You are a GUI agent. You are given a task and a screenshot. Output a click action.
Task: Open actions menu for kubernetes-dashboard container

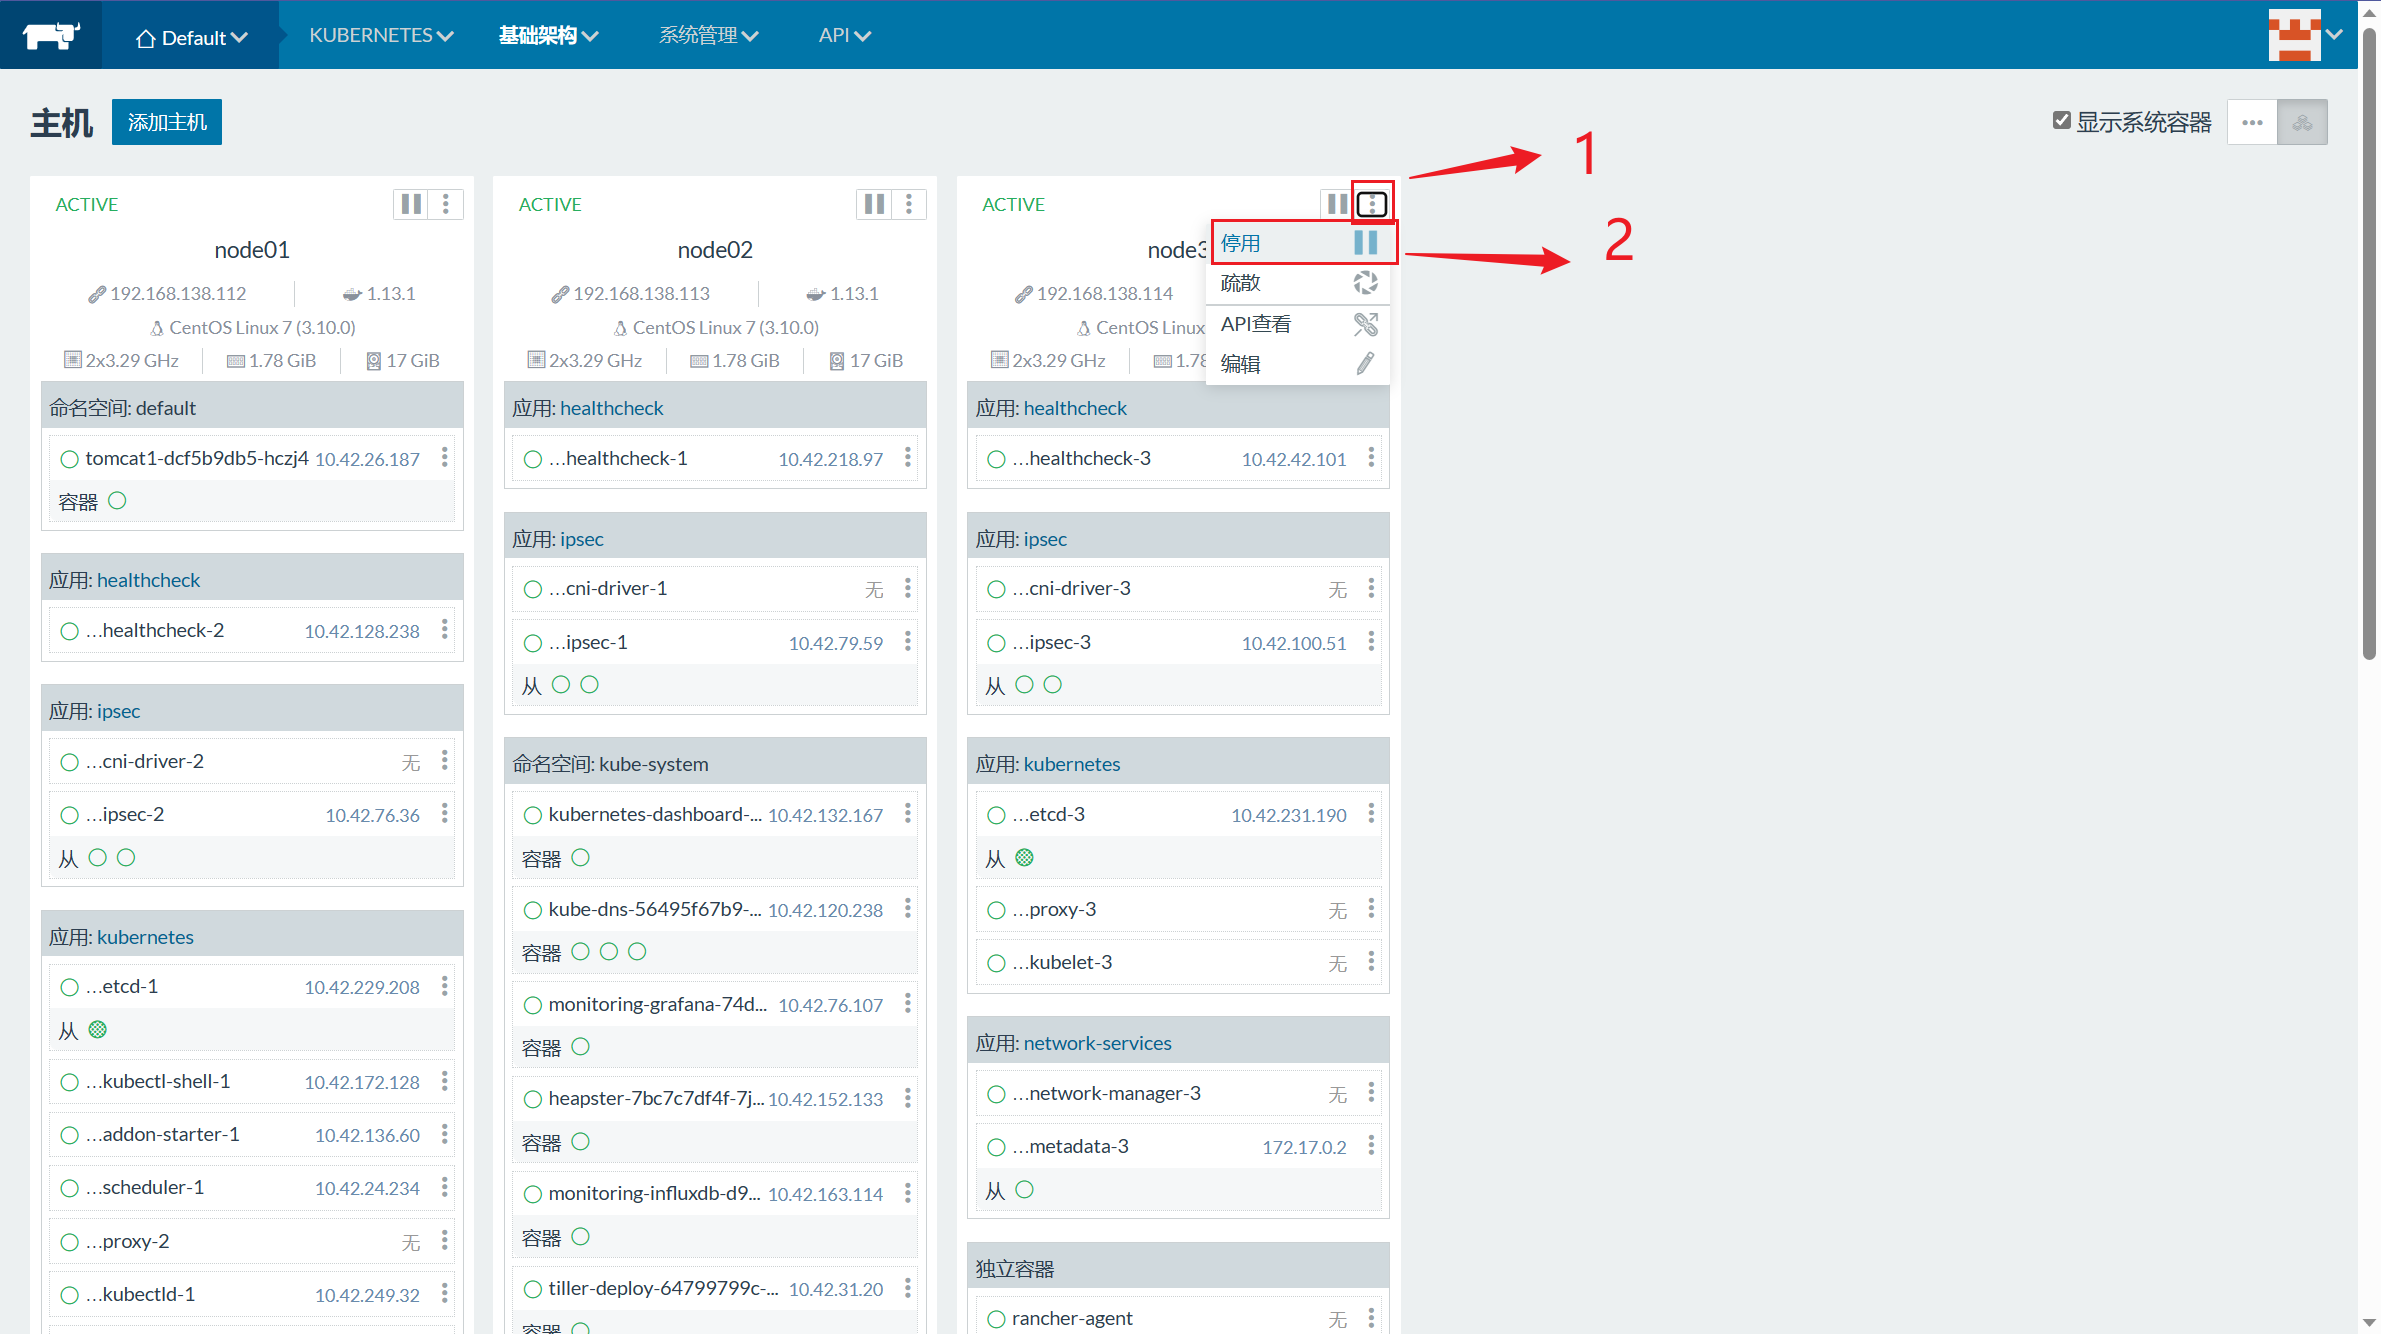(908, 814)
